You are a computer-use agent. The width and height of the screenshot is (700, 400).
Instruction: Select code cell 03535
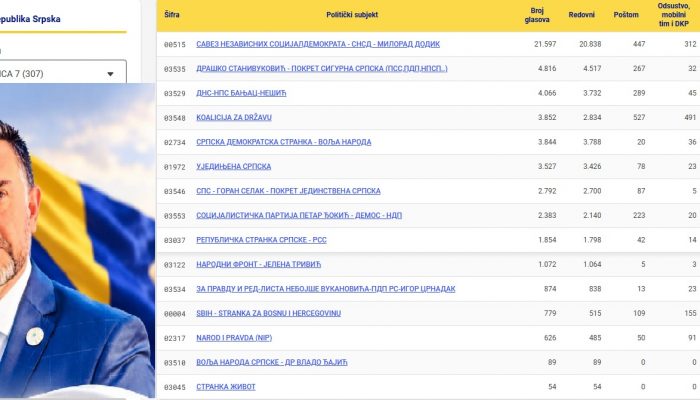(175, 69)
